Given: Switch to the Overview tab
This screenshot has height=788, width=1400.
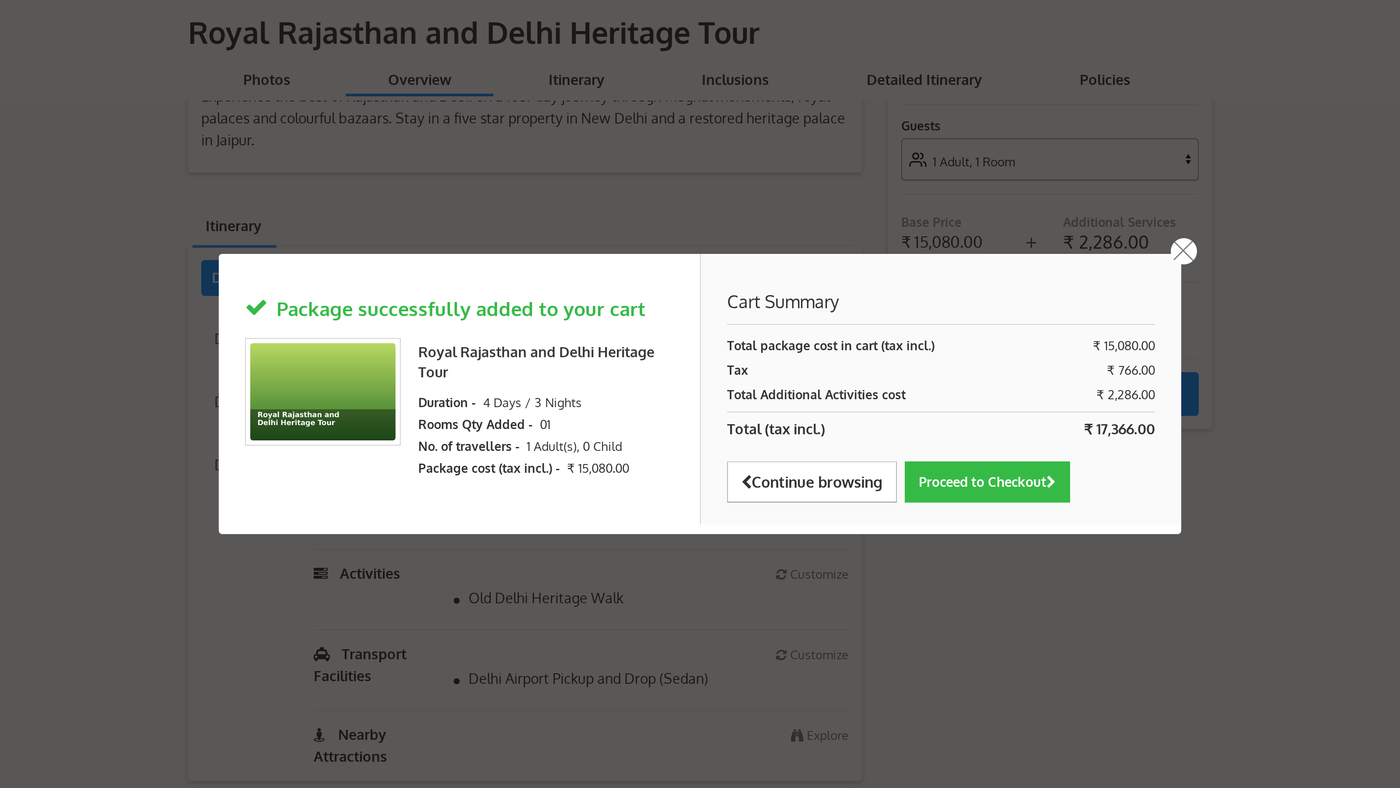Looking at the screenshot, I should [419, 80].
